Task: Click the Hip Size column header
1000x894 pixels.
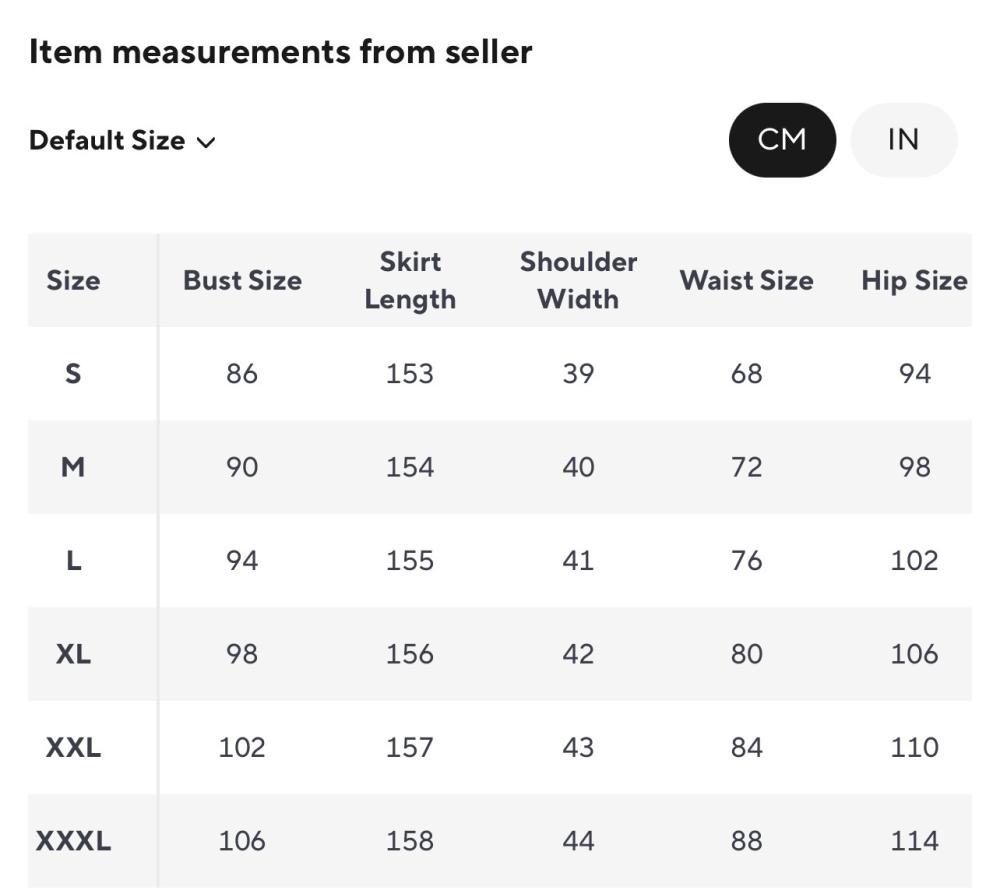Action: [x=914, y=280]
